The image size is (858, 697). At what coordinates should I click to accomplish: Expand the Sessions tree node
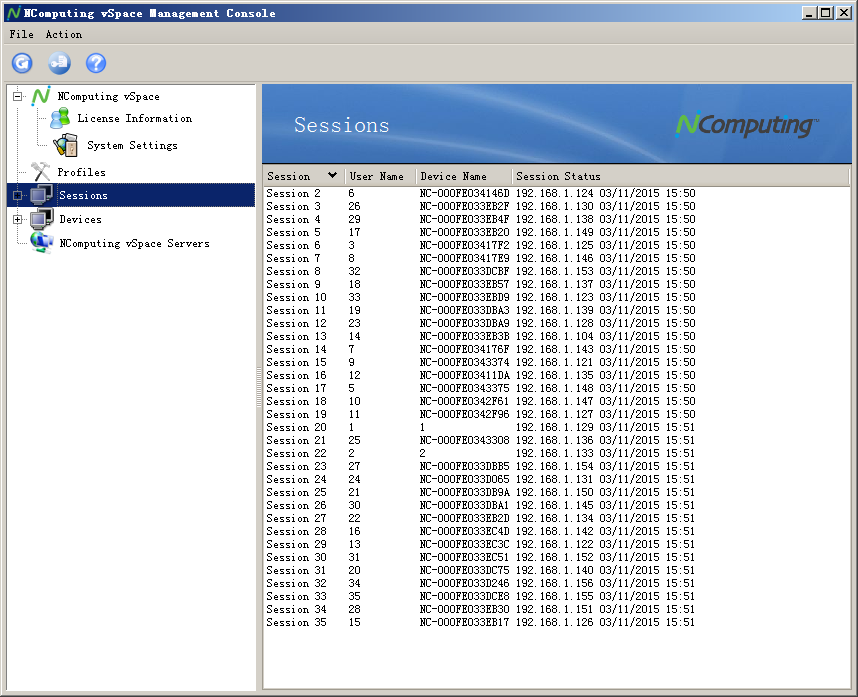(17, 196)
